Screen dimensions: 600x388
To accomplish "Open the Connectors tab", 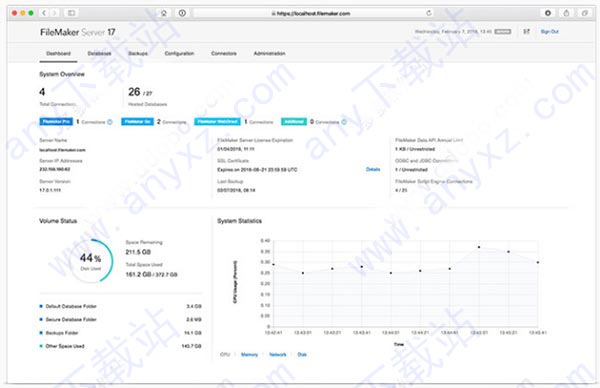I will pyautogui.click(x=224, y=54).
